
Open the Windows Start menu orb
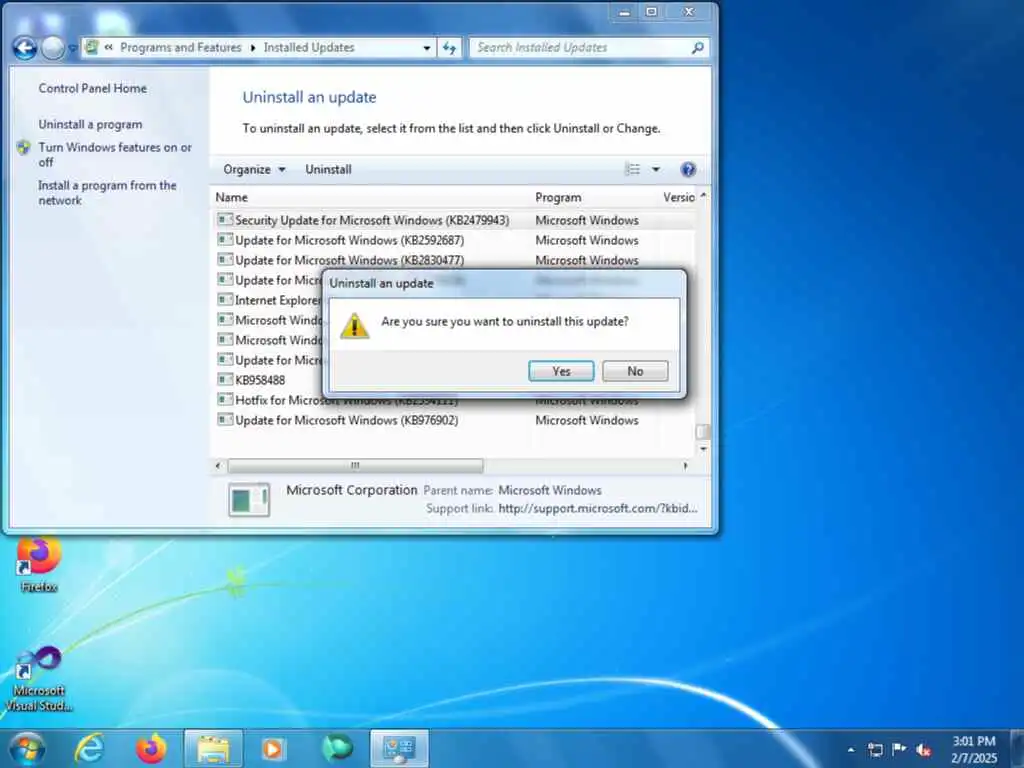pyautogui.click(x=27, y=748)
